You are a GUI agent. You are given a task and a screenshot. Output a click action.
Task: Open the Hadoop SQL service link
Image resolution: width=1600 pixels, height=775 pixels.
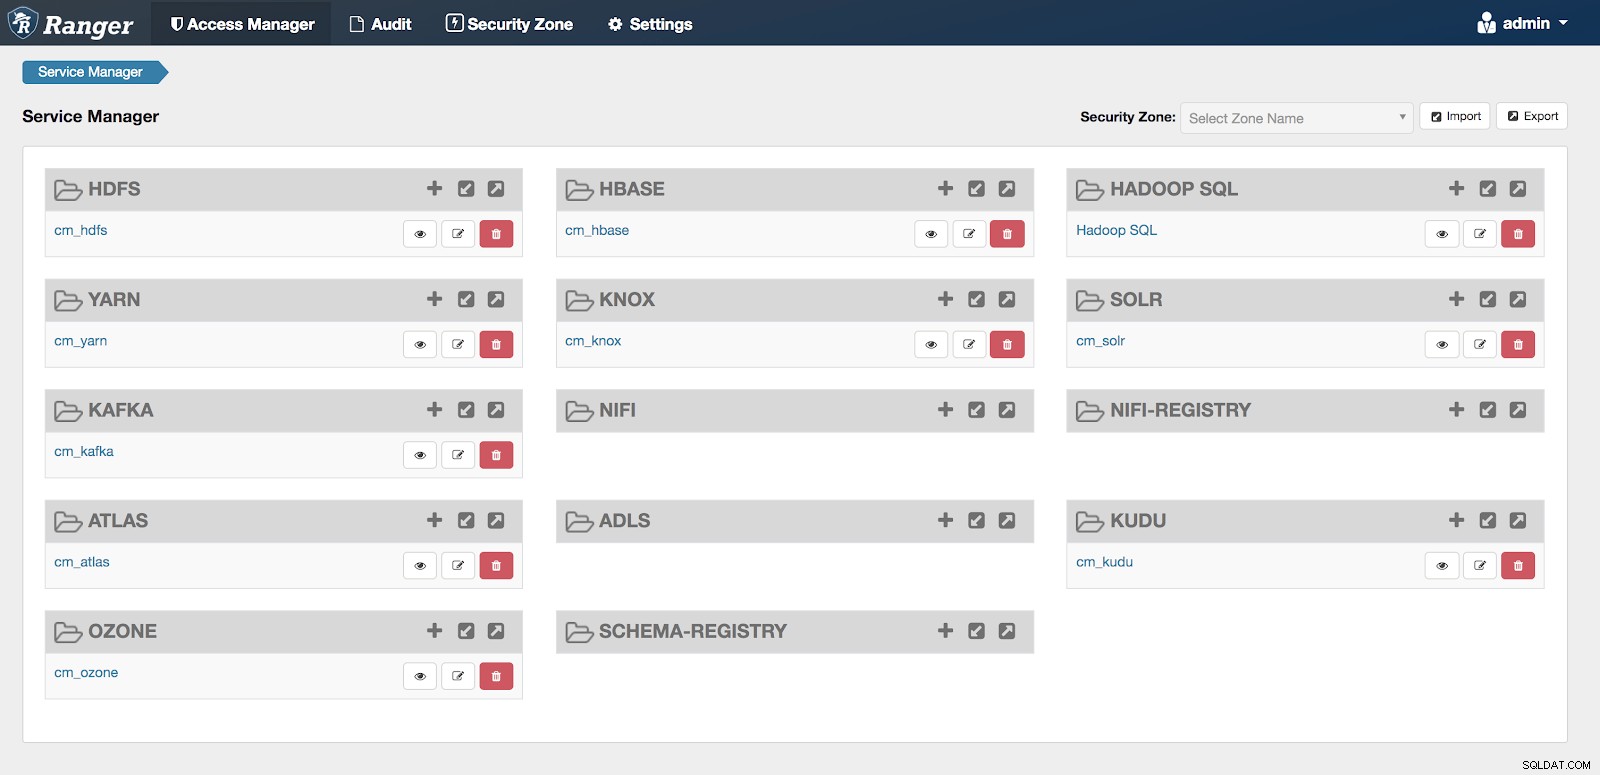pyautogui.click(x=1116, y=230)
